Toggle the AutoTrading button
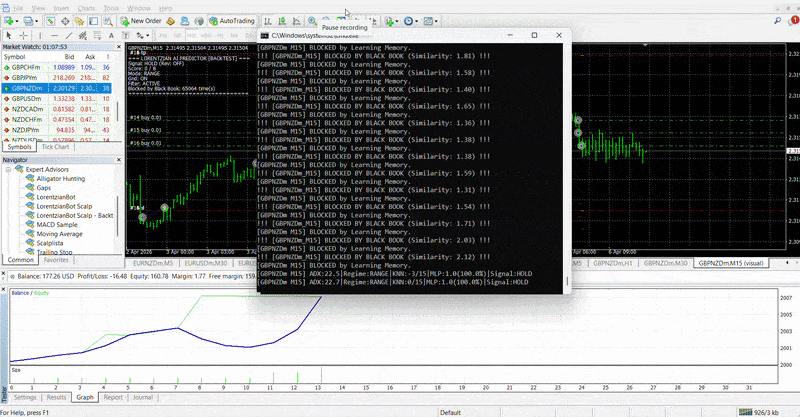Image resolution: width=800 pixels, height=417 pixels. [232, 21]
